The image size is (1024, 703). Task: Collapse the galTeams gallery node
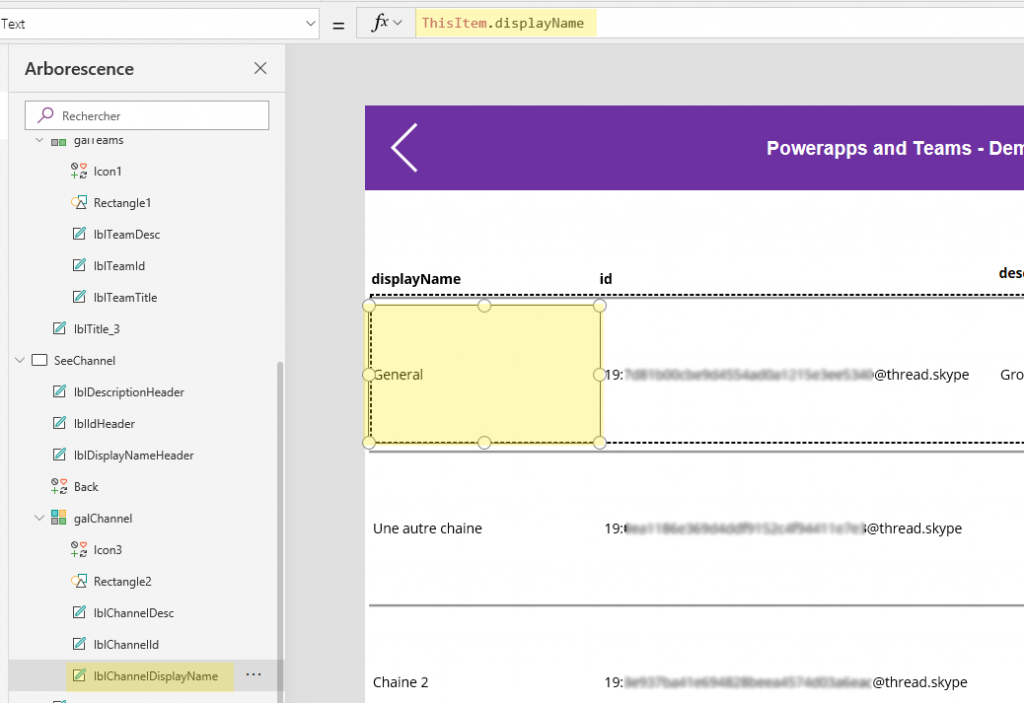pyautogui.click(x=39, y=140)
